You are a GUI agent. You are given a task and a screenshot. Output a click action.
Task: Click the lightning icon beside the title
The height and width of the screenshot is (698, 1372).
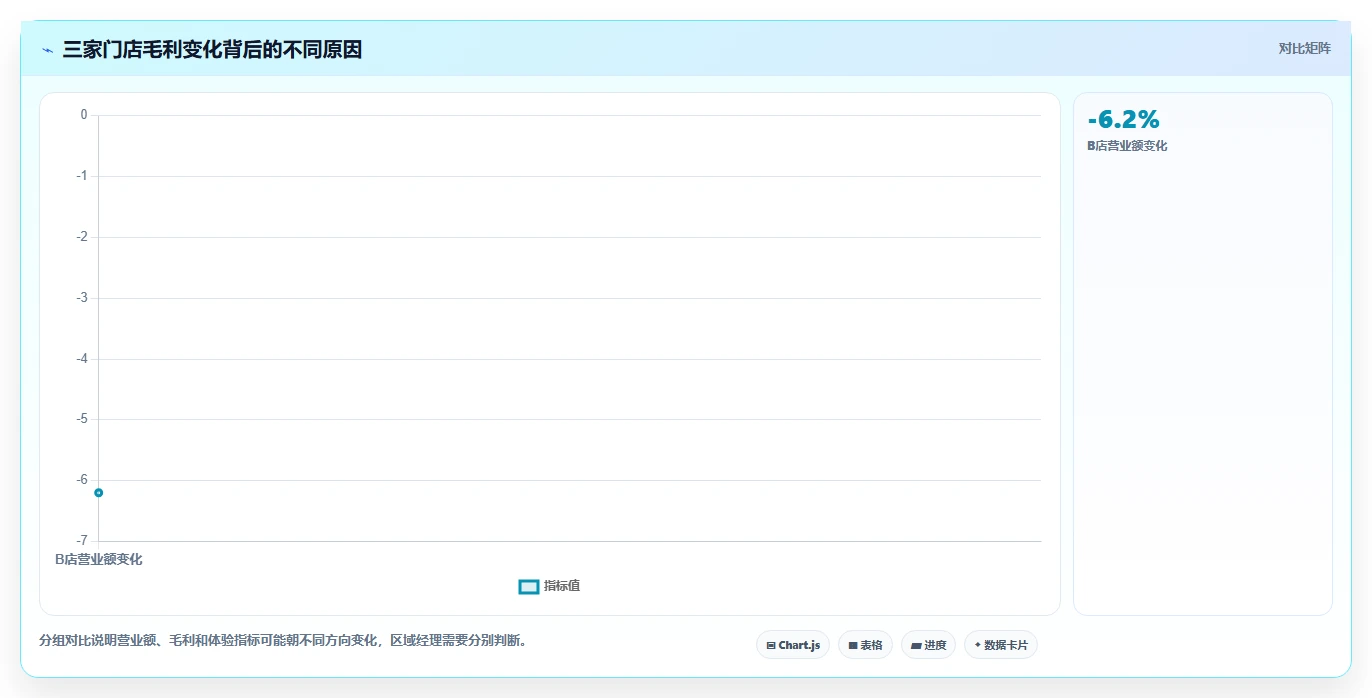coord(47,49)
